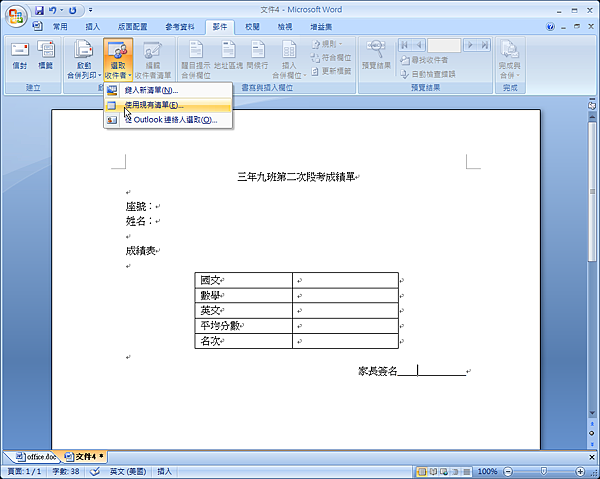Toggle 插入 overtype mode in status bar
The height and width of the screenshot is (479, 600).
[165, 471]
